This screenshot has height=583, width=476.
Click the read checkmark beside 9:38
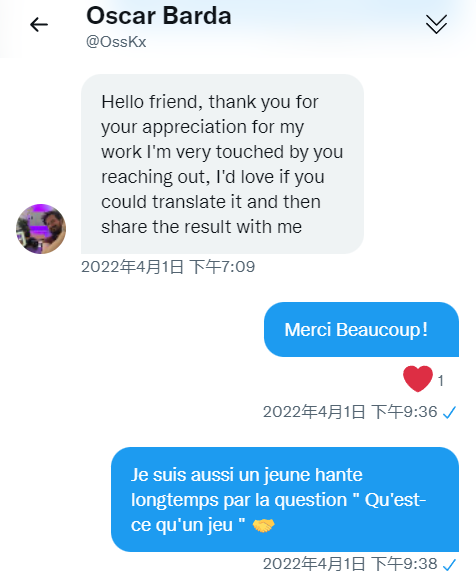(449, 565)
